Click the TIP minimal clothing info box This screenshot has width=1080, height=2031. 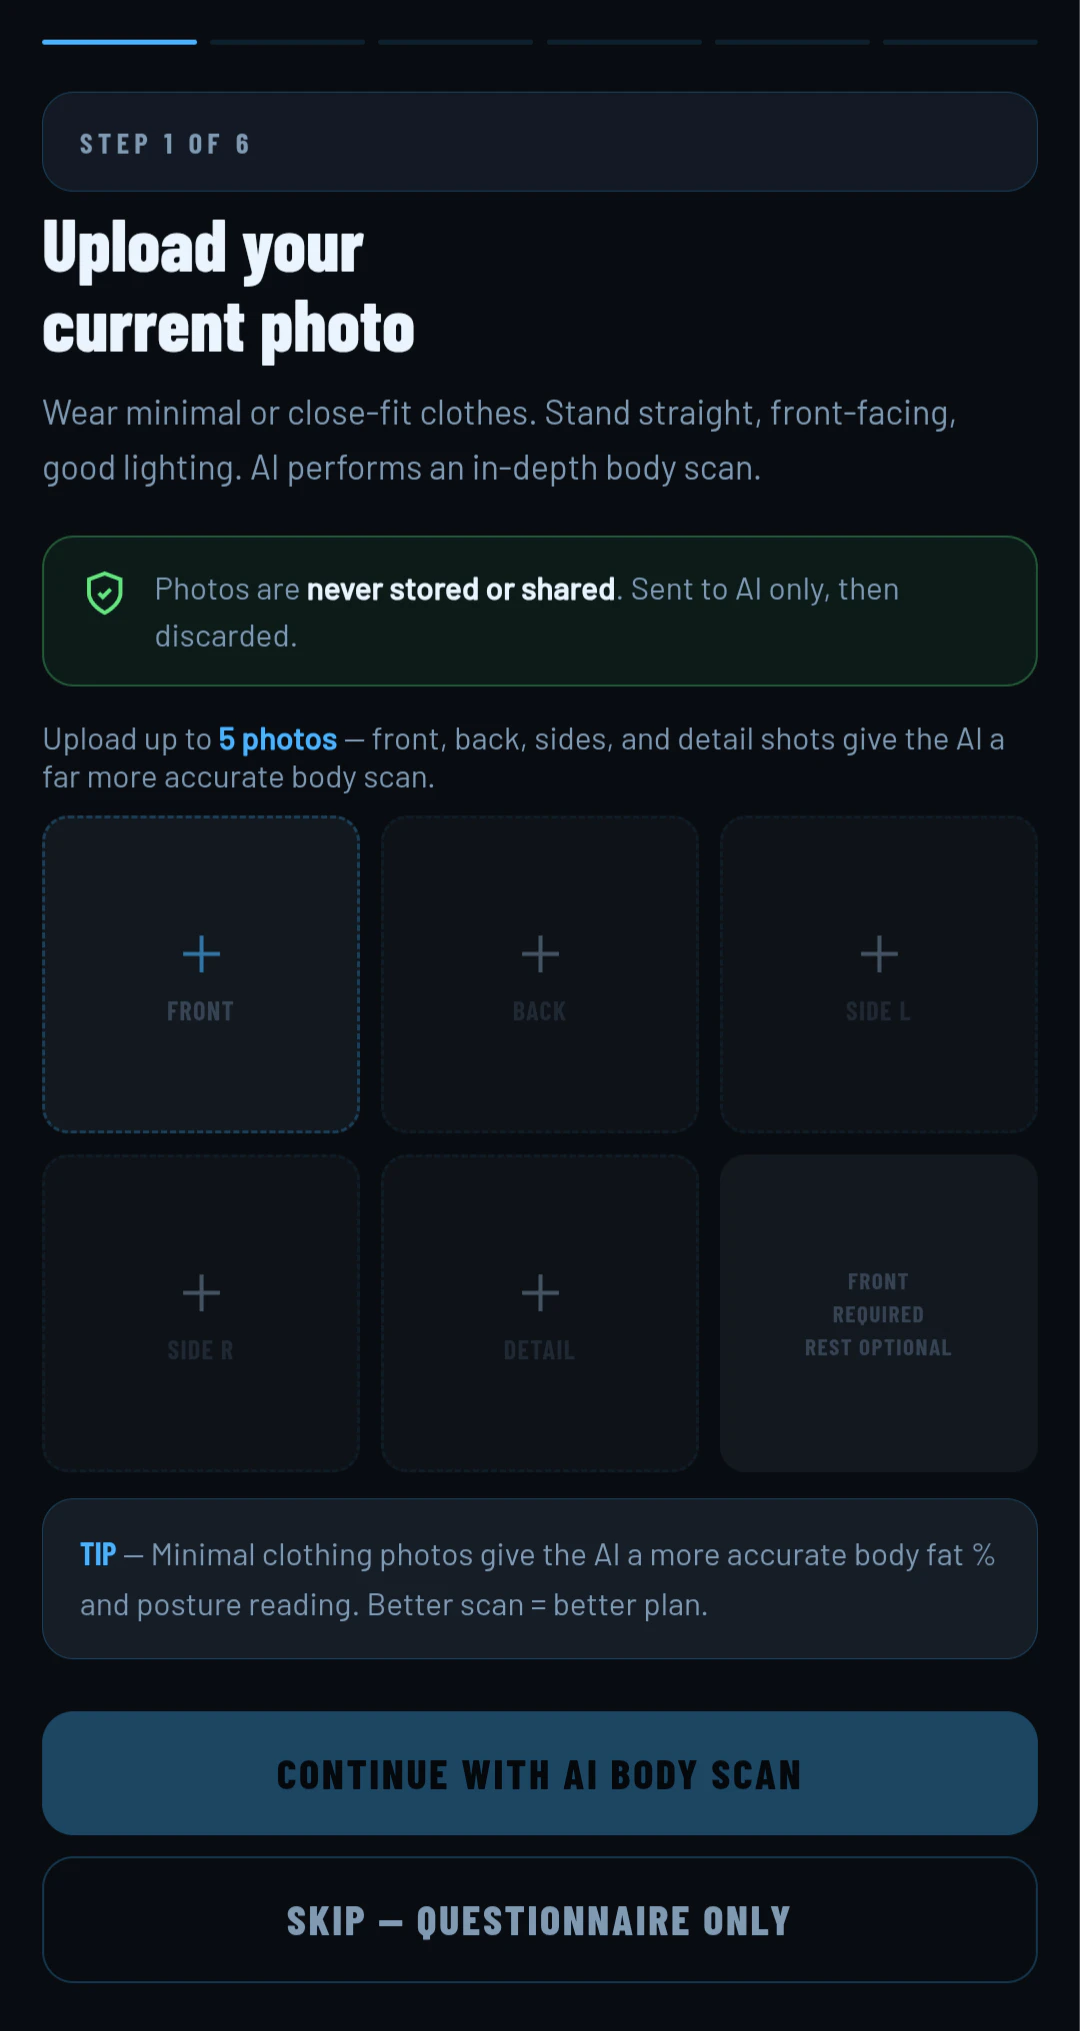coord(540,1579)
